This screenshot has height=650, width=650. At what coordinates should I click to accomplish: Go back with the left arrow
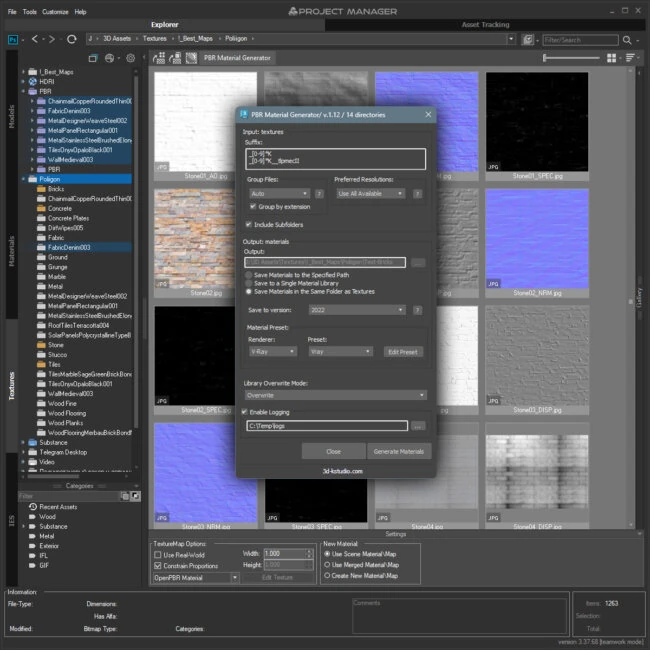(x=35, y=39)
